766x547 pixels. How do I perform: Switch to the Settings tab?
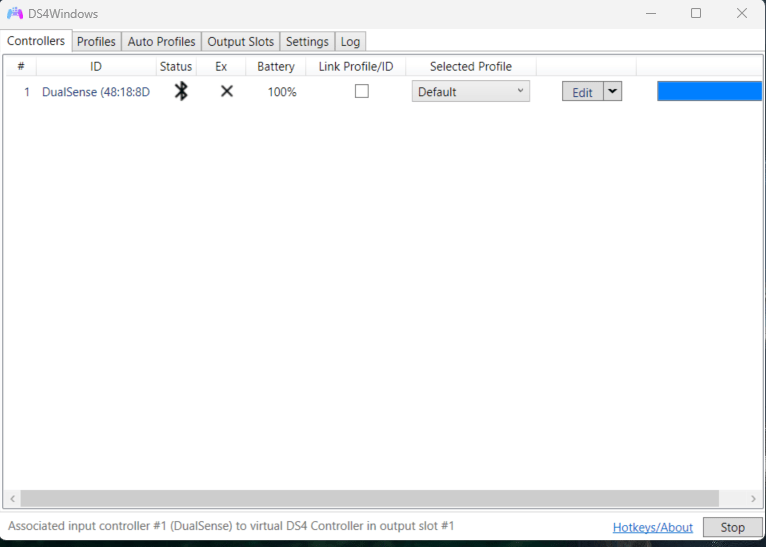click(x=307, y=42)
